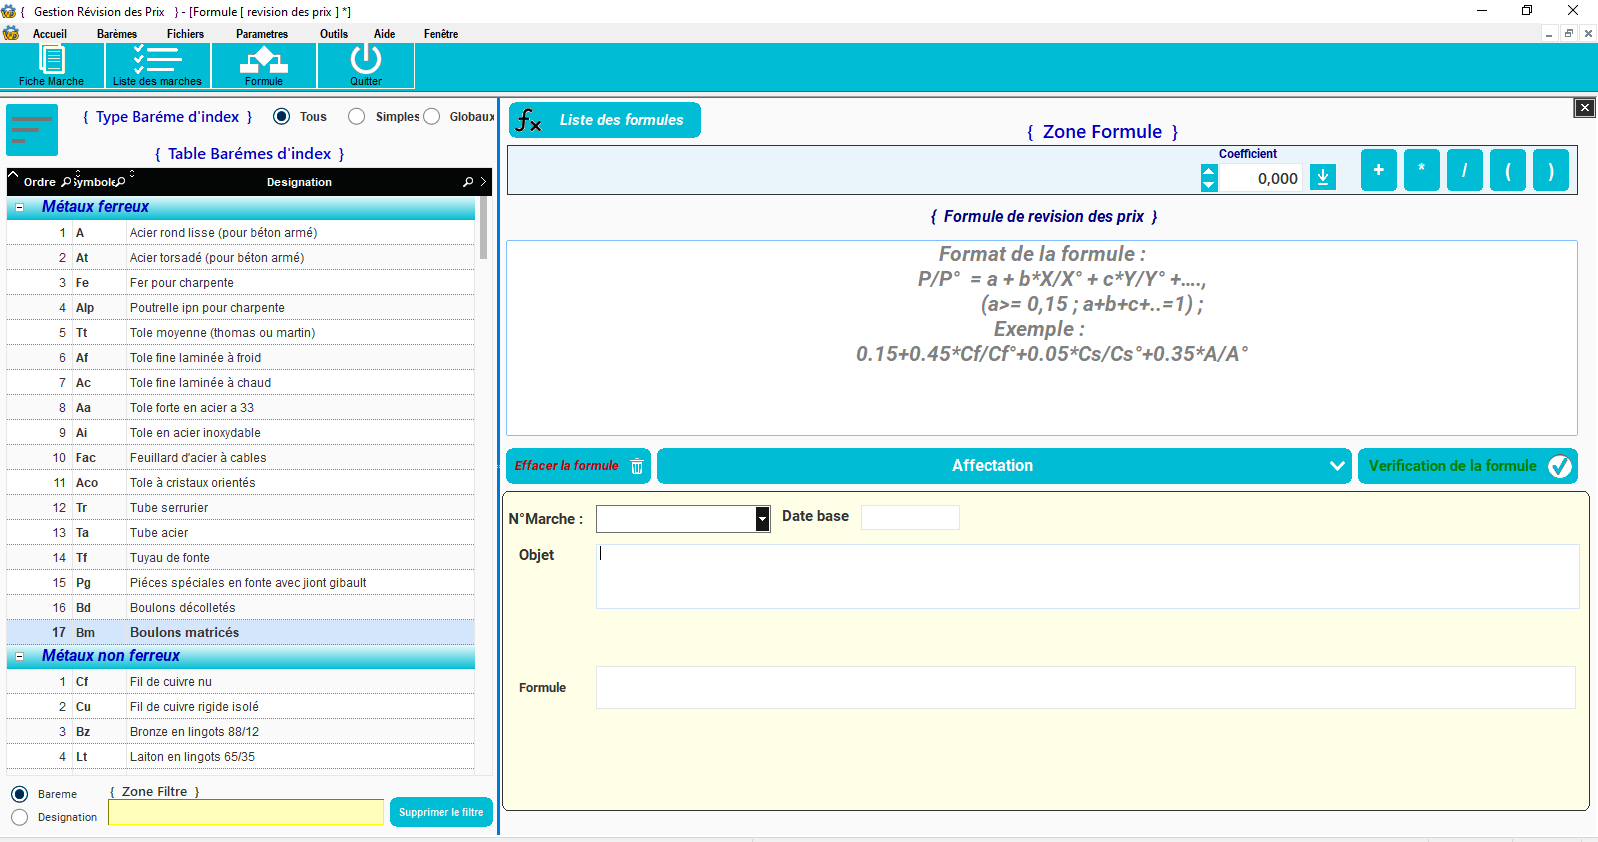Open the Parametres menu
The image size is (1598, 842).
click(262, 34)
